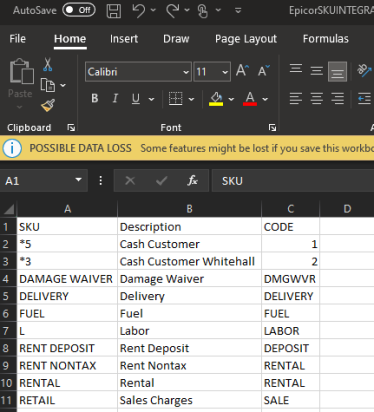This screenshot has height=412, width=374.
Task: Toggle Underline formatting
Action: pyautogui.click(x=135, y=99)
